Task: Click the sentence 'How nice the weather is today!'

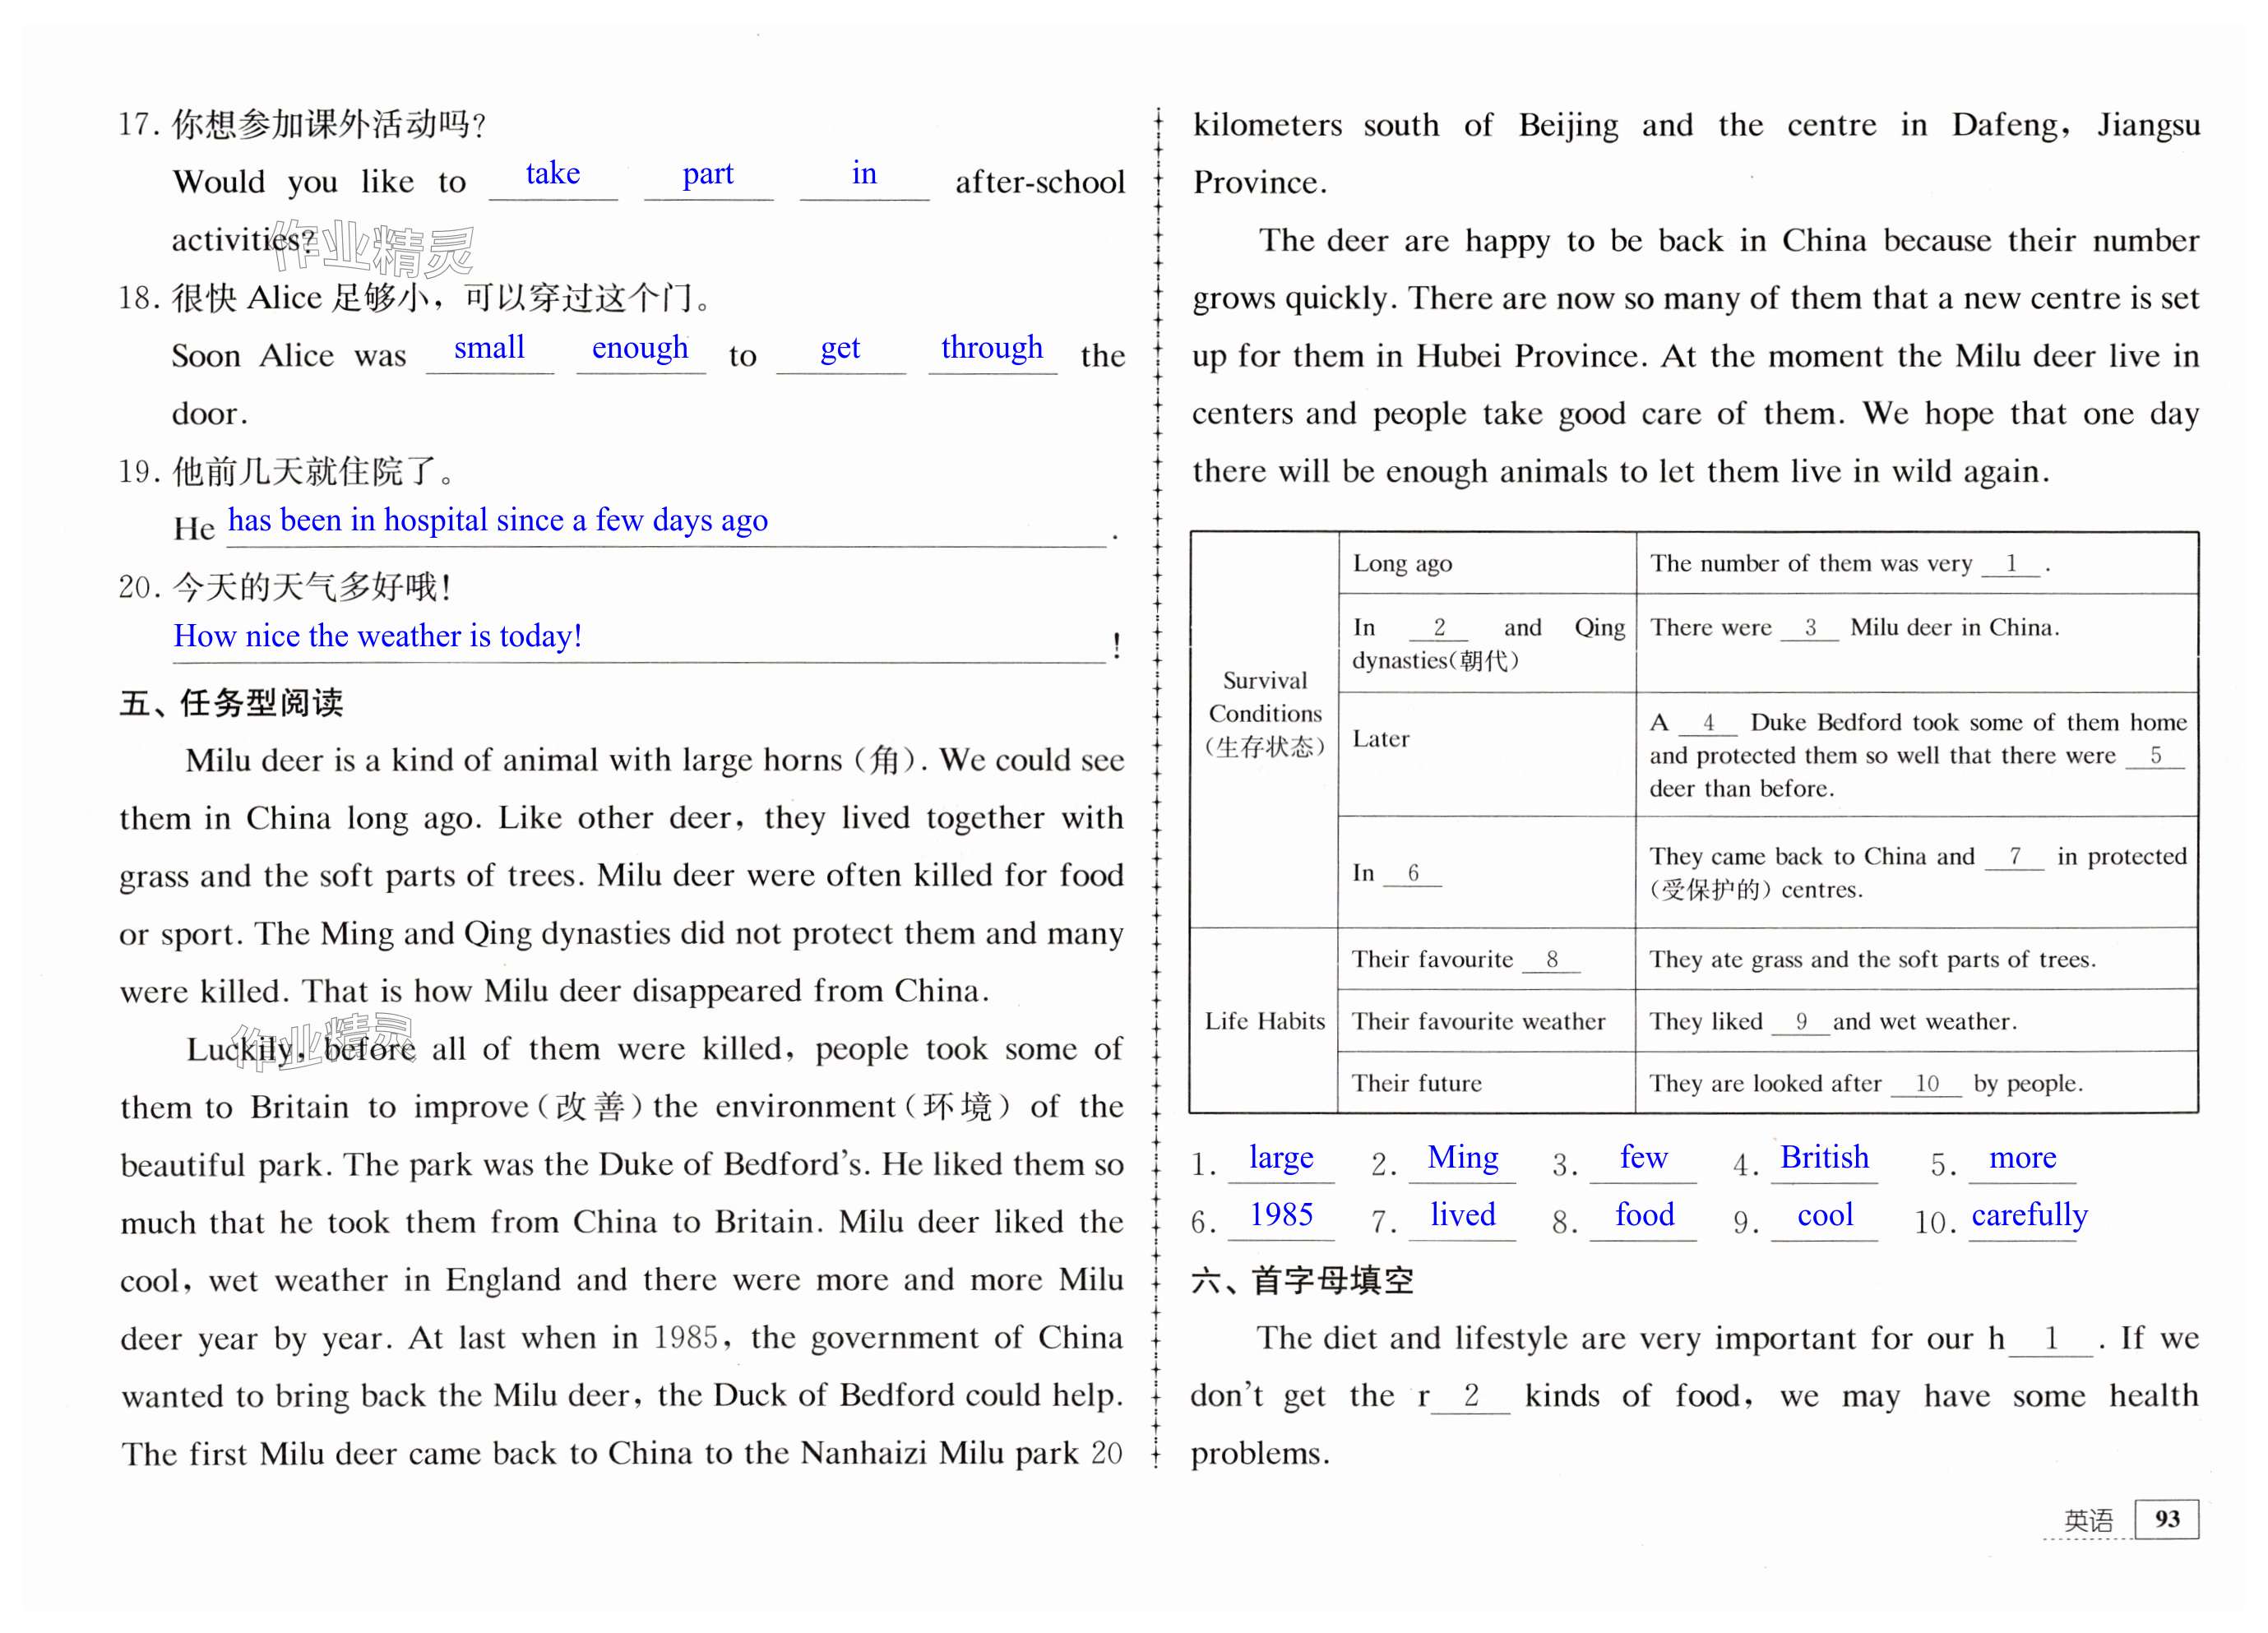Action: click(x=377, y=636)
